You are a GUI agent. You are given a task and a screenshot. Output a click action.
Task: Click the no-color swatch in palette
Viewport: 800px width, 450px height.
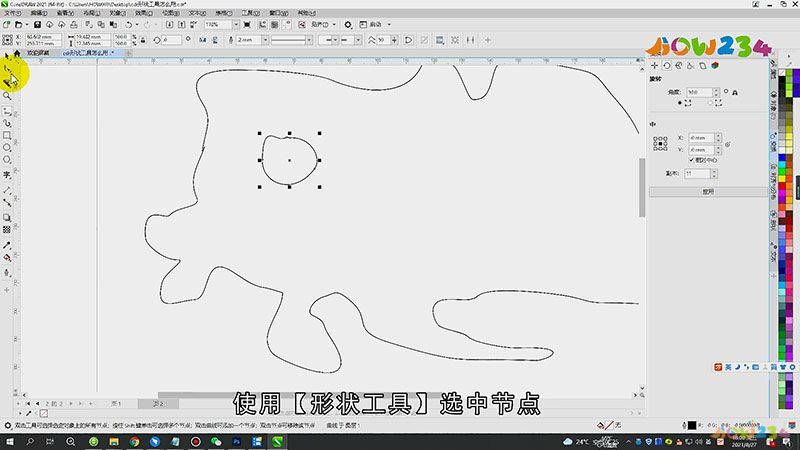tap(782, 72)
